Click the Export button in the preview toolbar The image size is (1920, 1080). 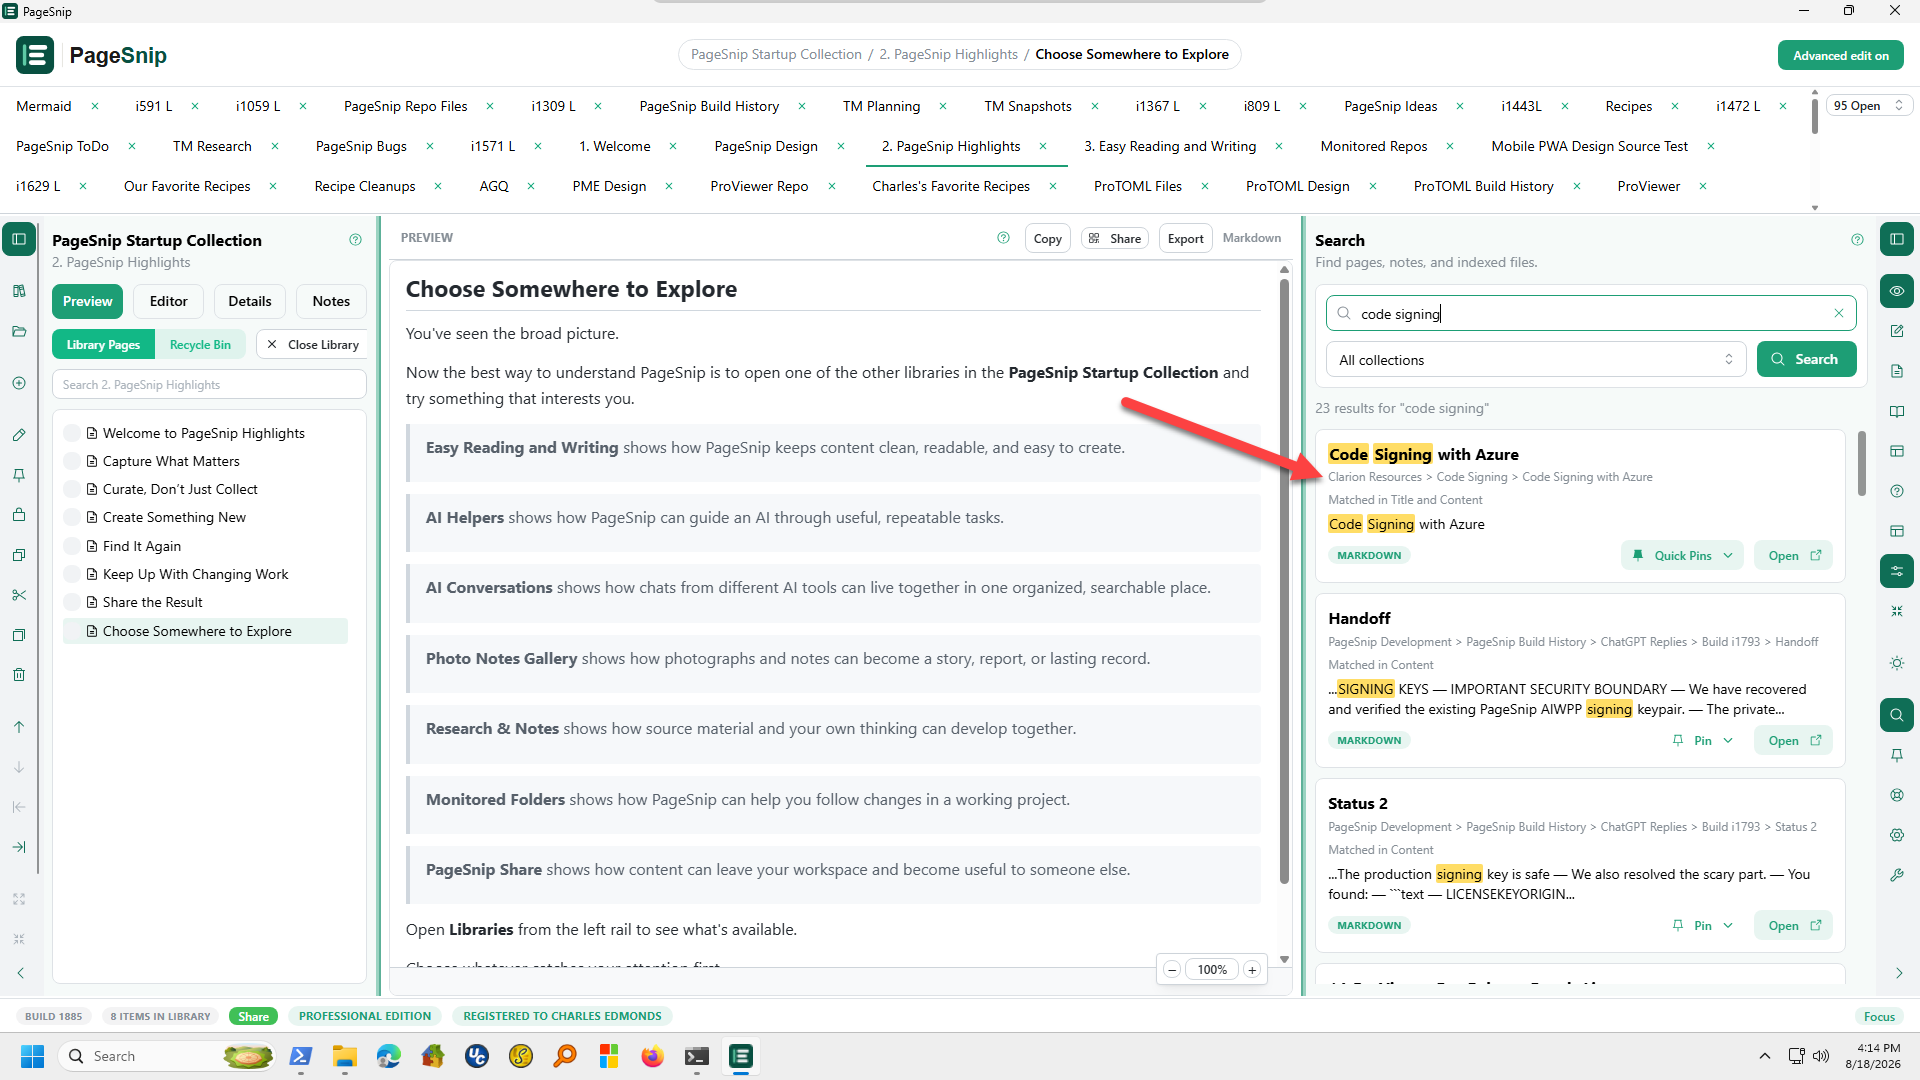(1185, 238)
